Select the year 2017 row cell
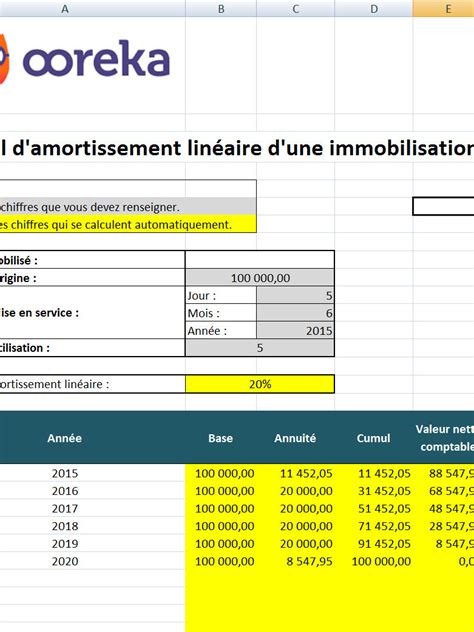This screenshot has width=474, height=632. (92, 508)
